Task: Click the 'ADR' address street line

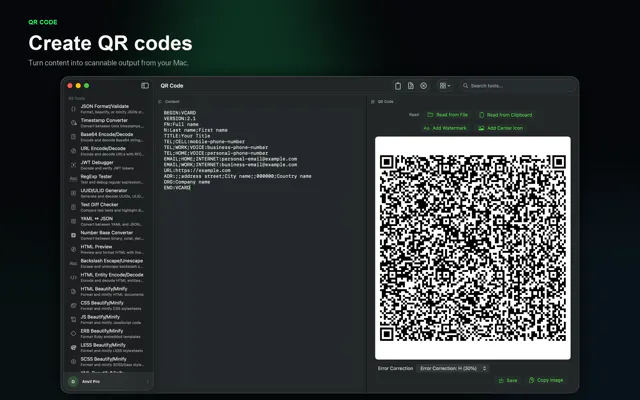Action: tap(238, 176)
